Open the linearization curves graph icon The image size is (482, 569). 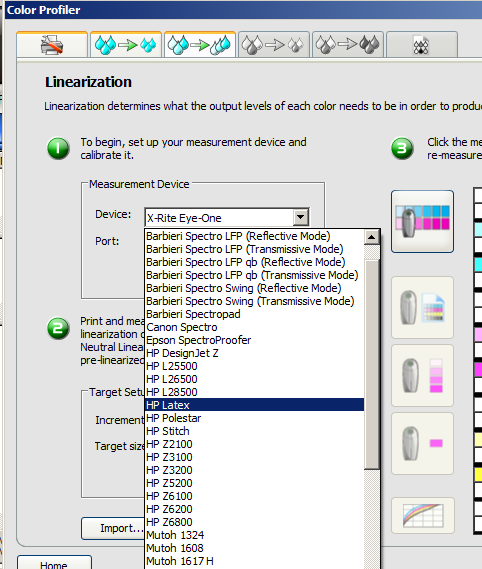tap(423, 515)
